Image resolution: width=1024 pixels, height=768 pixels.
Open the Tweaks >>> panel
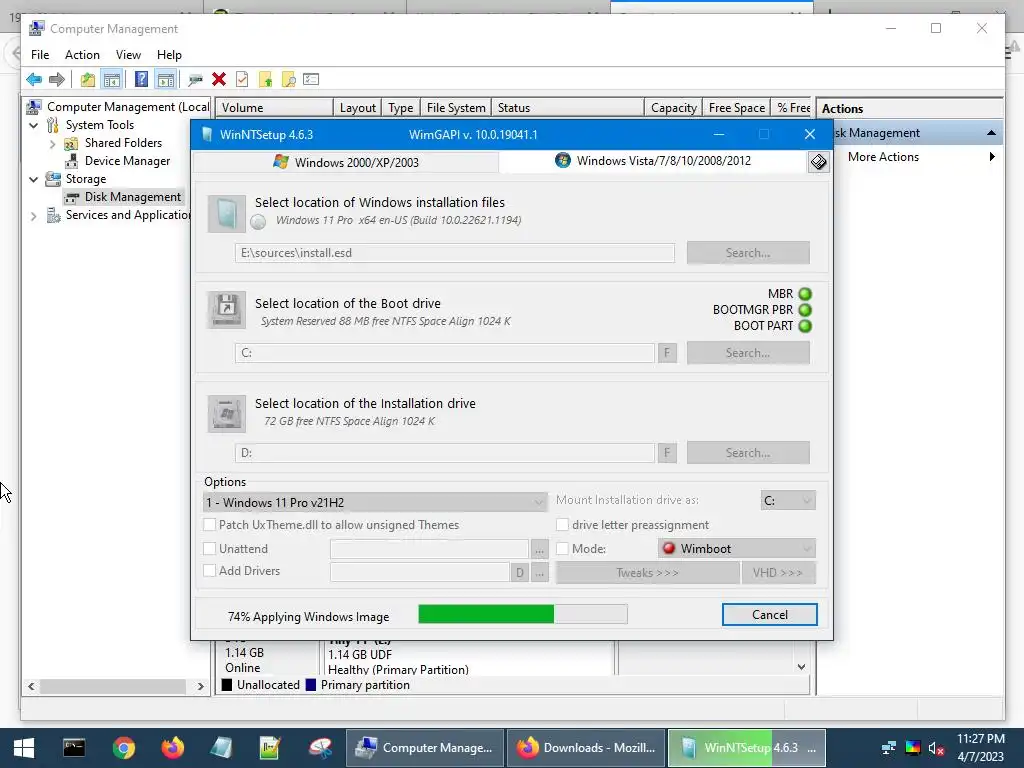647,573
